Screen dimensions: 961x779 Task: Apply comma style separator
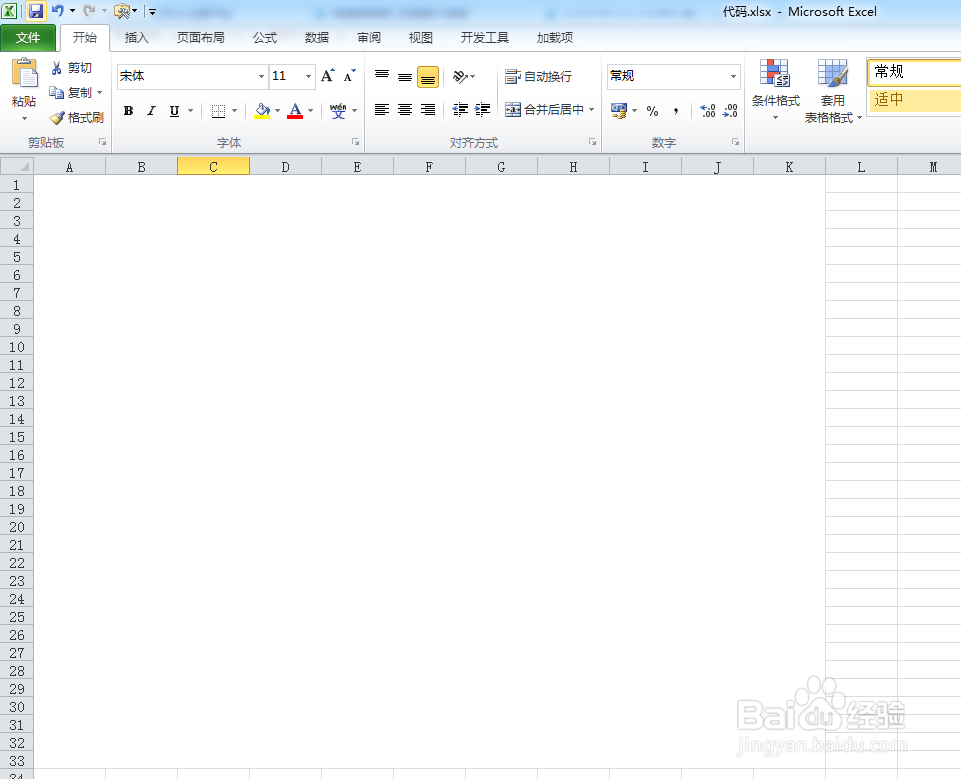pyautogui.click(x=675, y=111)
